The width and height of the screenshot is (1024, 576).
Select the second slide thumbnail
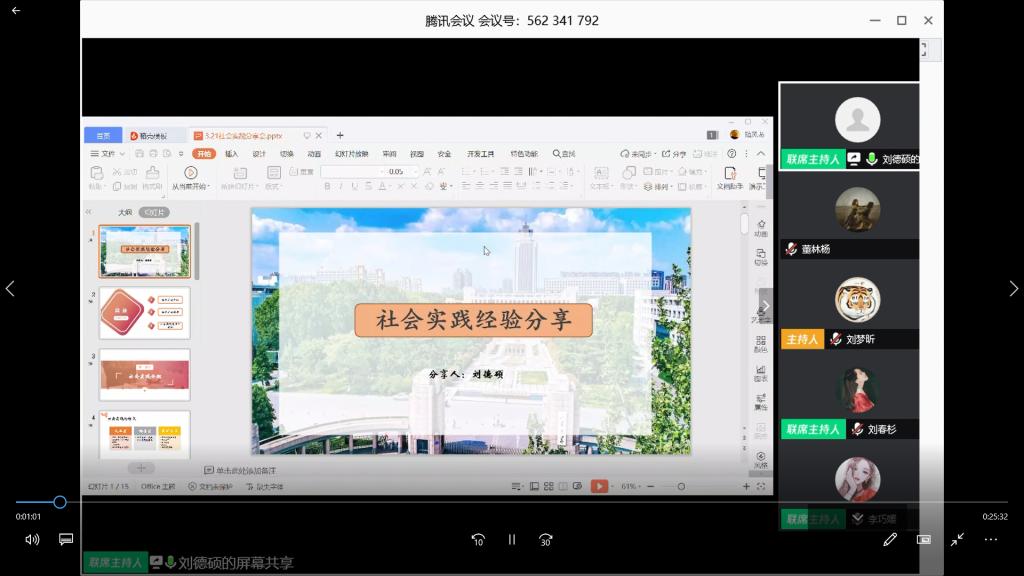click(144, 313)
